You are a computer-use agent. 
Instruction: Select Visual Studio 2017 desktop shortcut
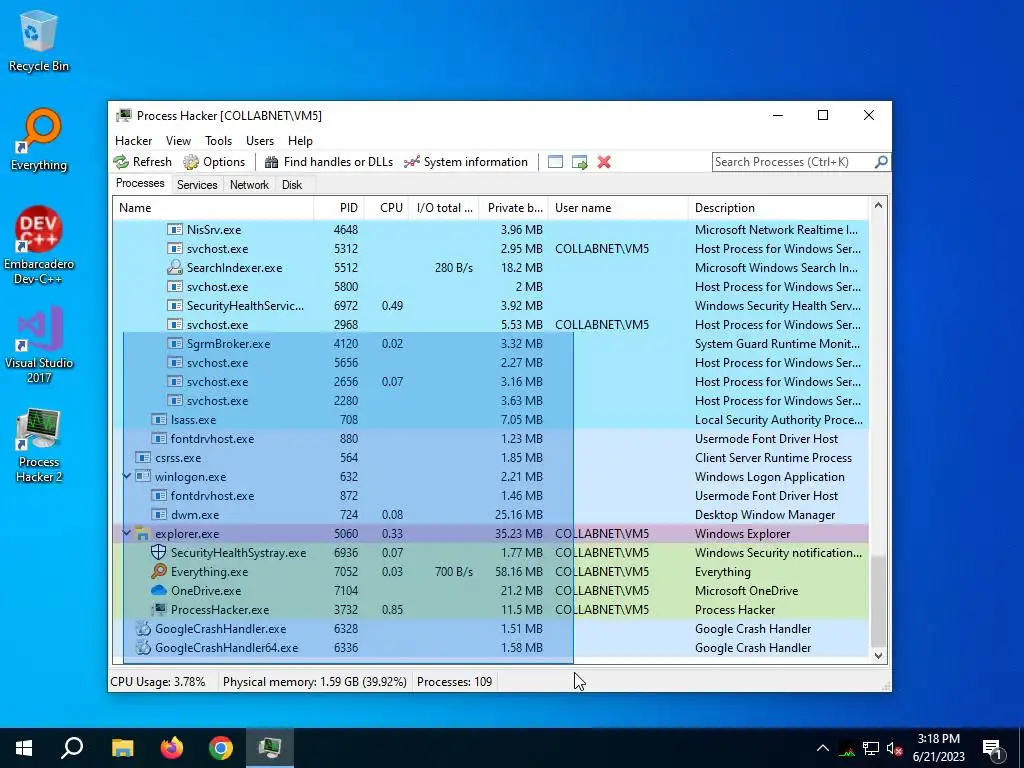click(39, 345)
